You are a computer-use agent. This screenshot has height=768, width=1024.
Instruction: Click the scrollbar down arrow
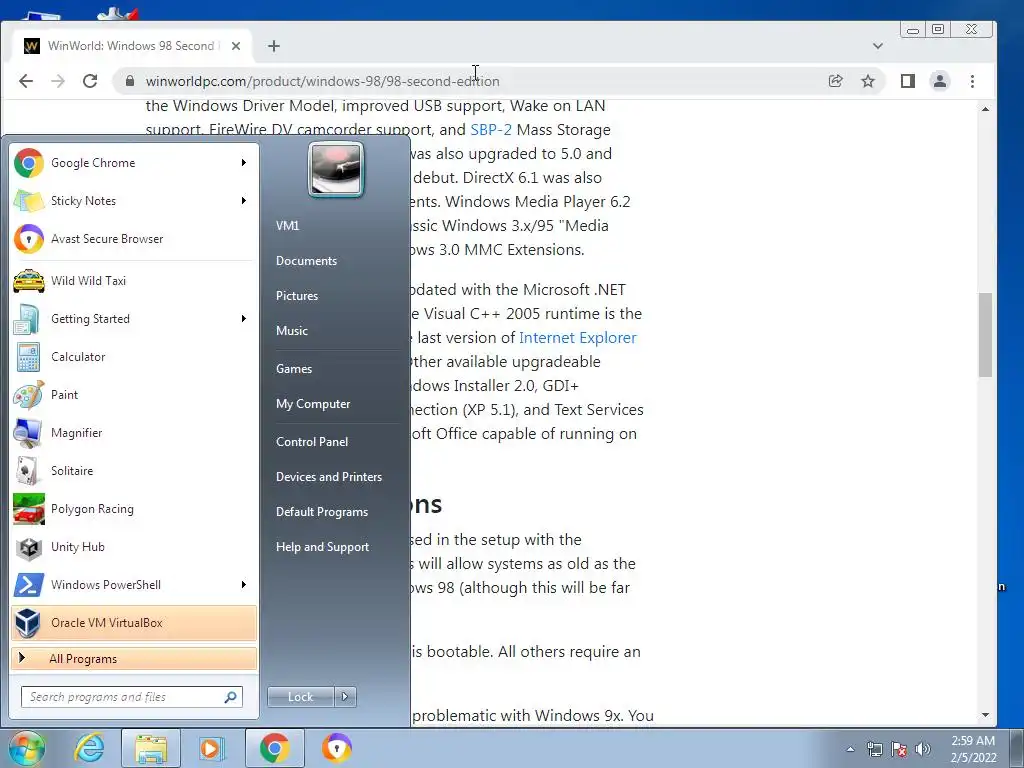[x=985, y=716]
